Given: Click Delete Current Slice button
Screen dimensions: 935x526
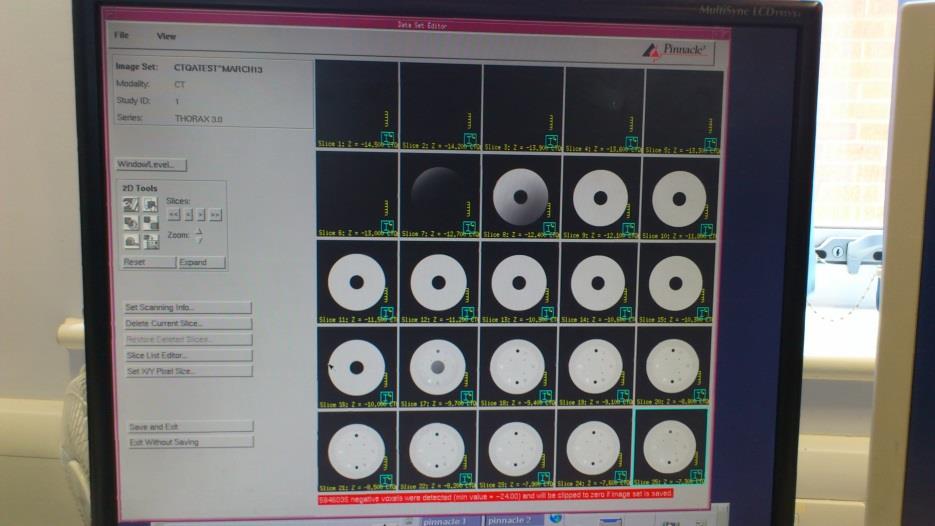Looking at the screenshot, I should 188,324.
